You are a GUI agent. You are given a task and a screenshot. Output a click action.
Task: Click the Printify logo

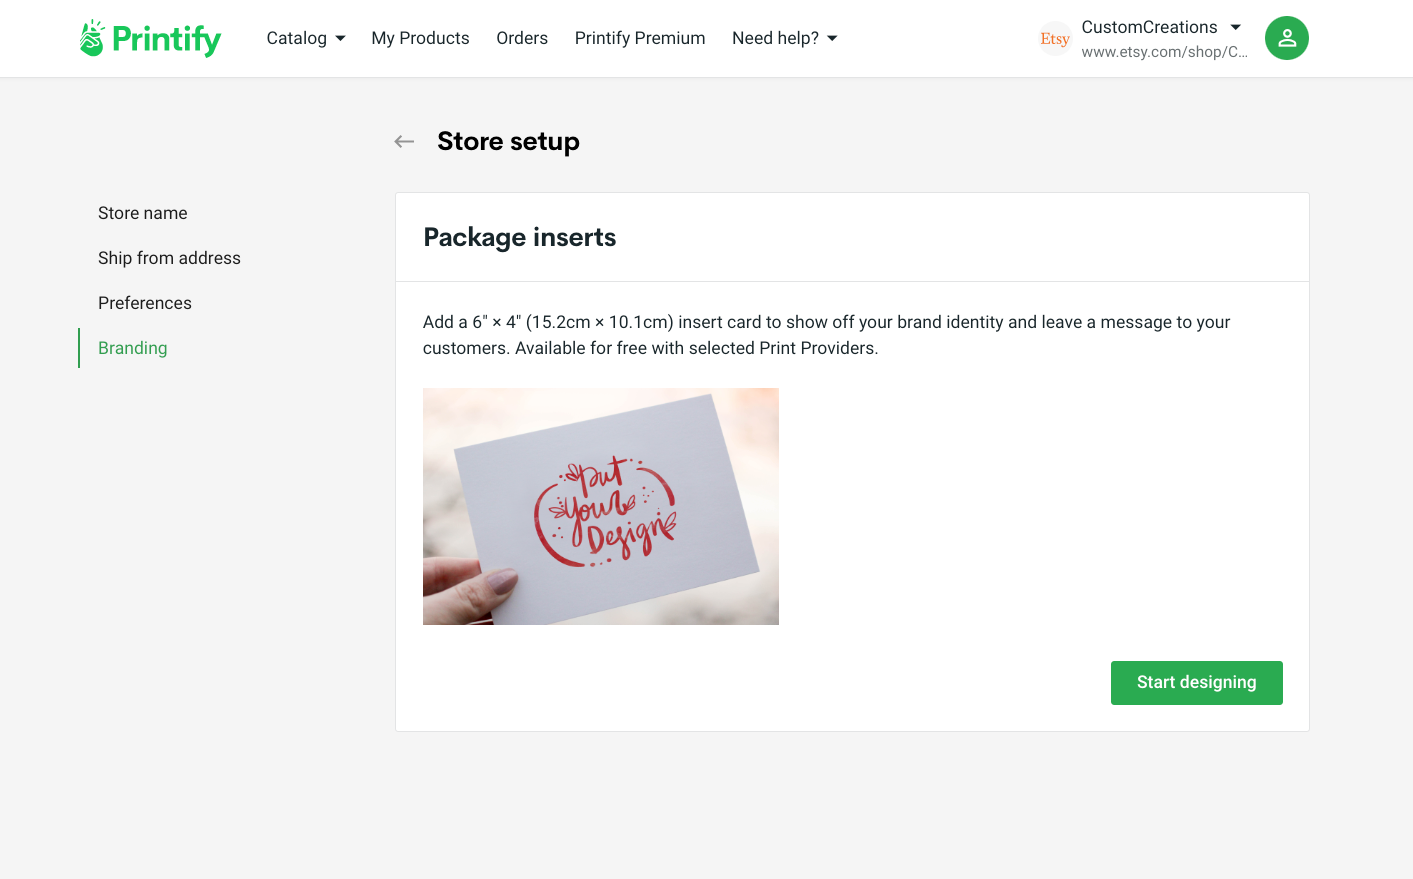point(149,38)
